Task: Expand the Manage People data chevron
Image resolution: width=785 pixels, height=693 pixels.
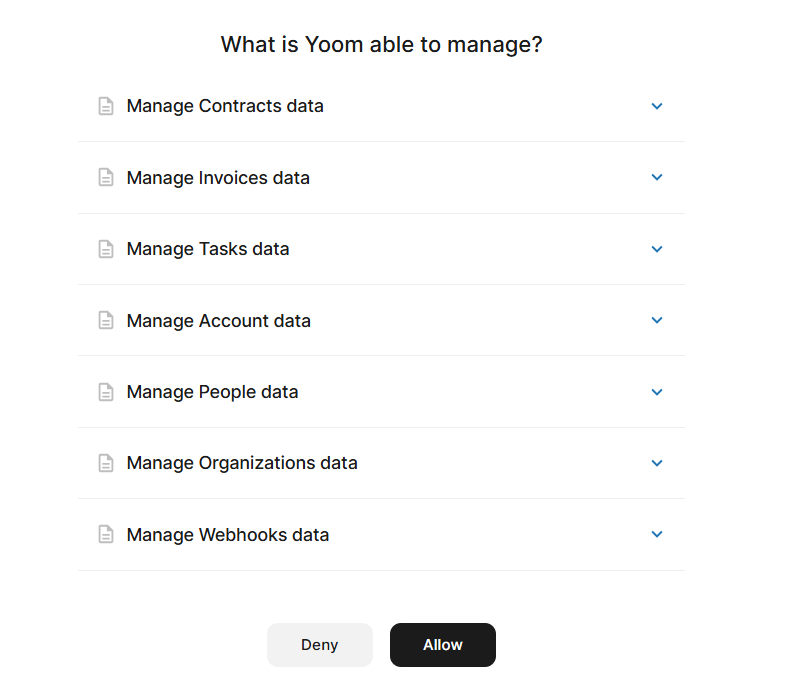Action: (657, 392)
